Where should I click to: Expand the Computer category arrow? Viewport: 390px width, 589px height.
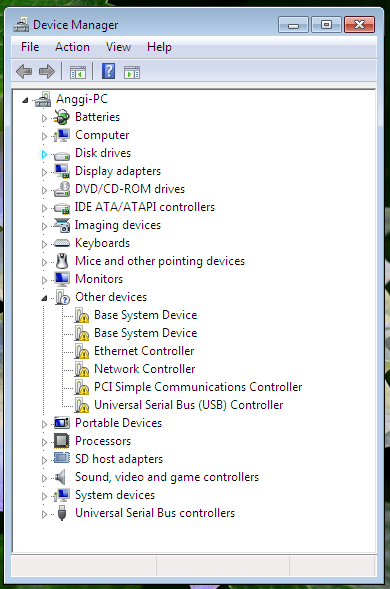44,136
